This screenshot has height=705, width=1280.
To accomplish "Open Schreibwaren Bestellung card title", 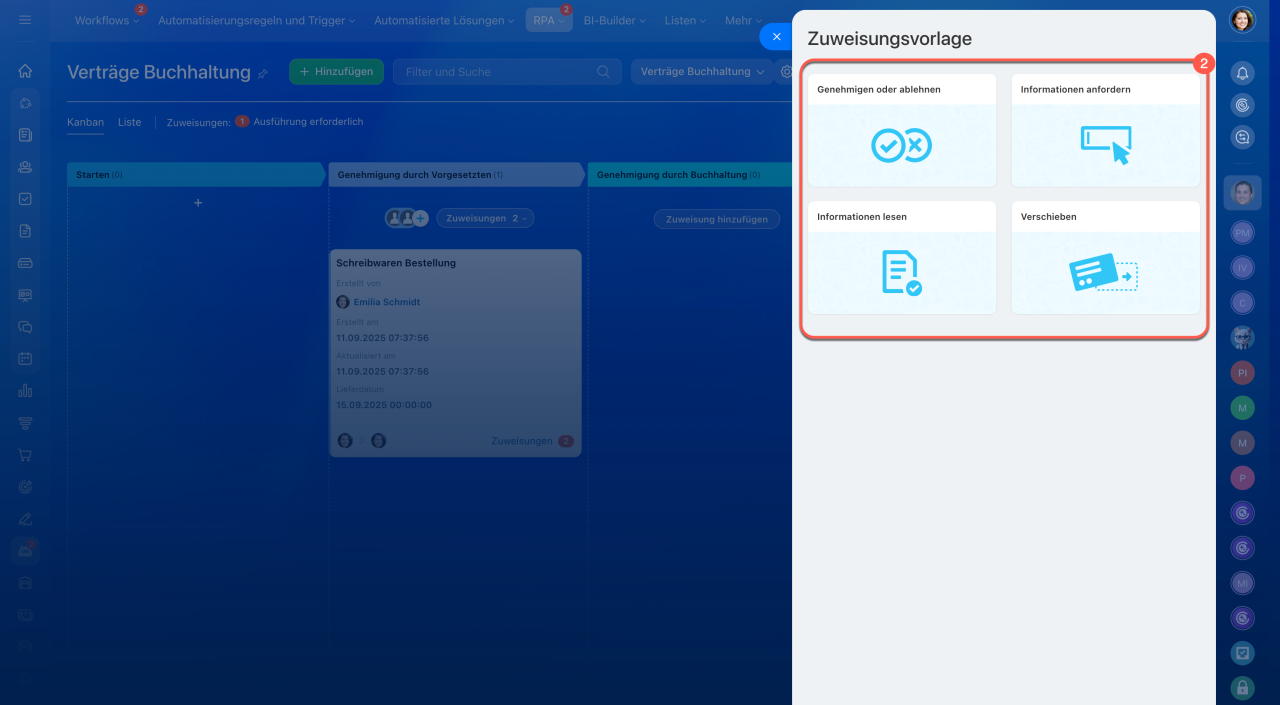I will click(396, 263).
